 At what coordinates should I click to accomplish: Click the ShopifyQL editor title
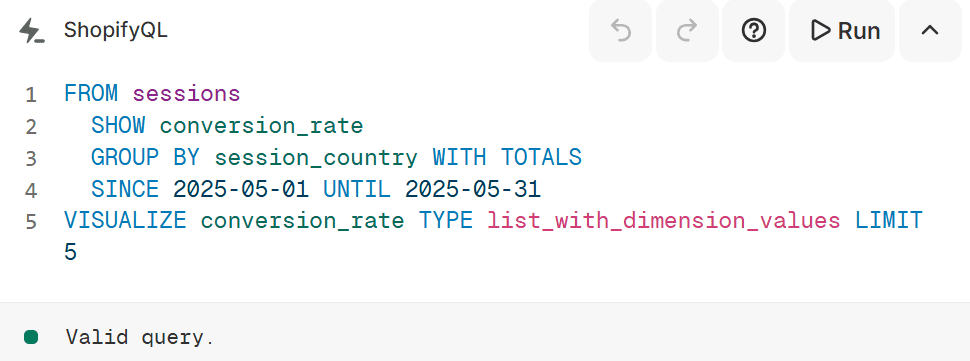click(x=116, y=31)
